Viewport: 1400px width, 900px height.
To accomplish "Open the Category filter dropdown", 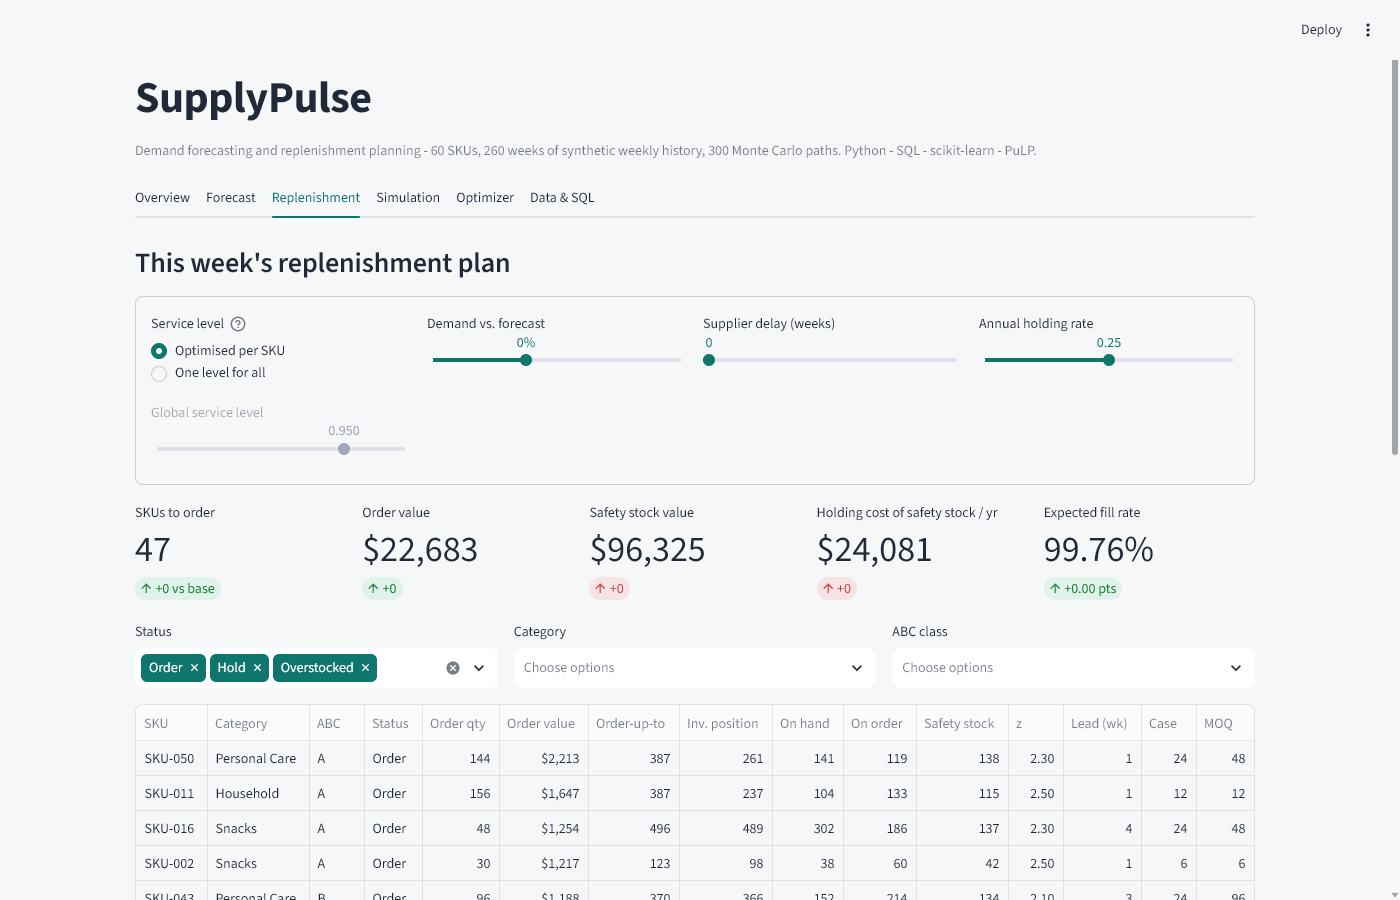I will 694,668.
